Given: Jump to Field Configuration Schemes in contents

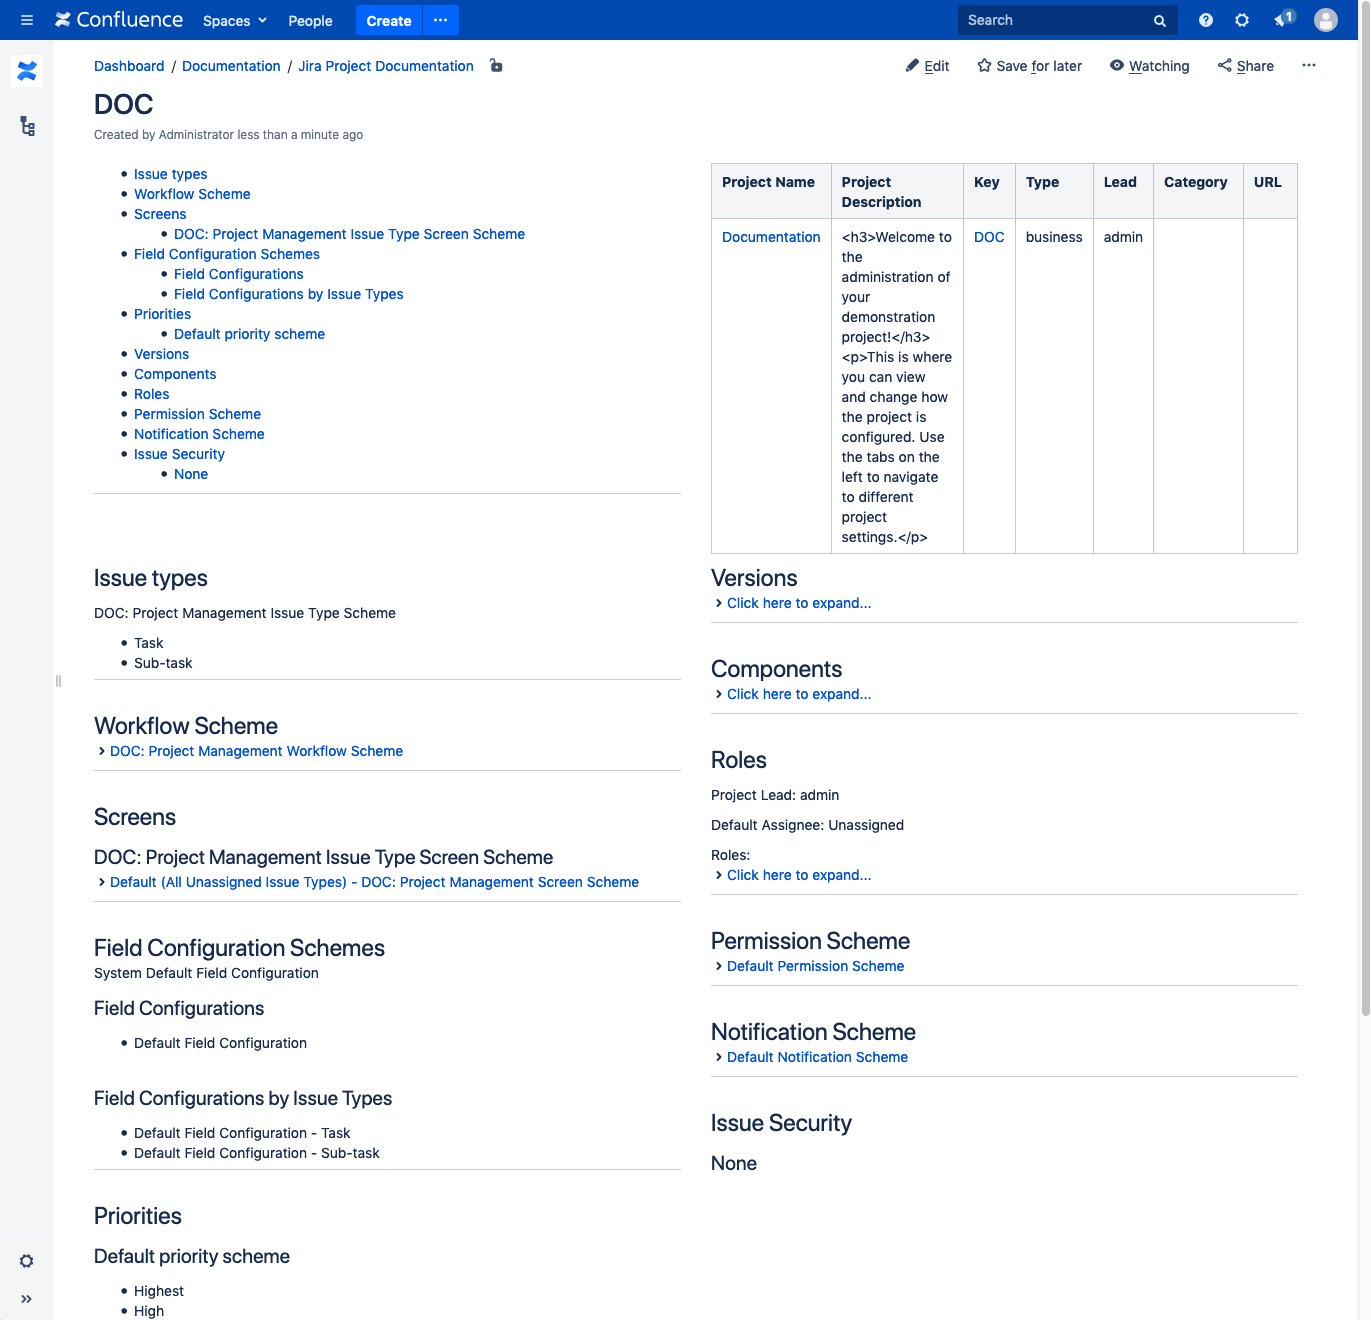Looking at the screenshot, I should 227,254.
